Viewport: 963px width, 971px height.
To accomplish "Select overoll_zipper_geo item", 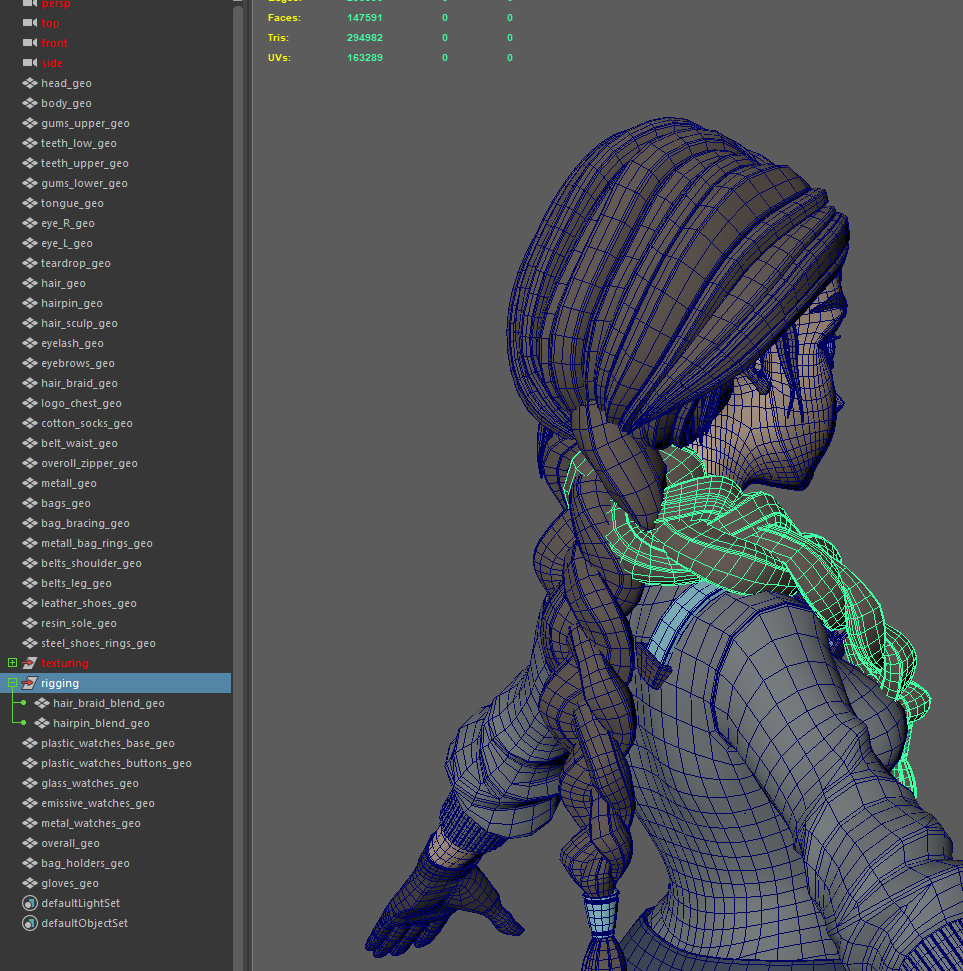I will (89, 463).
